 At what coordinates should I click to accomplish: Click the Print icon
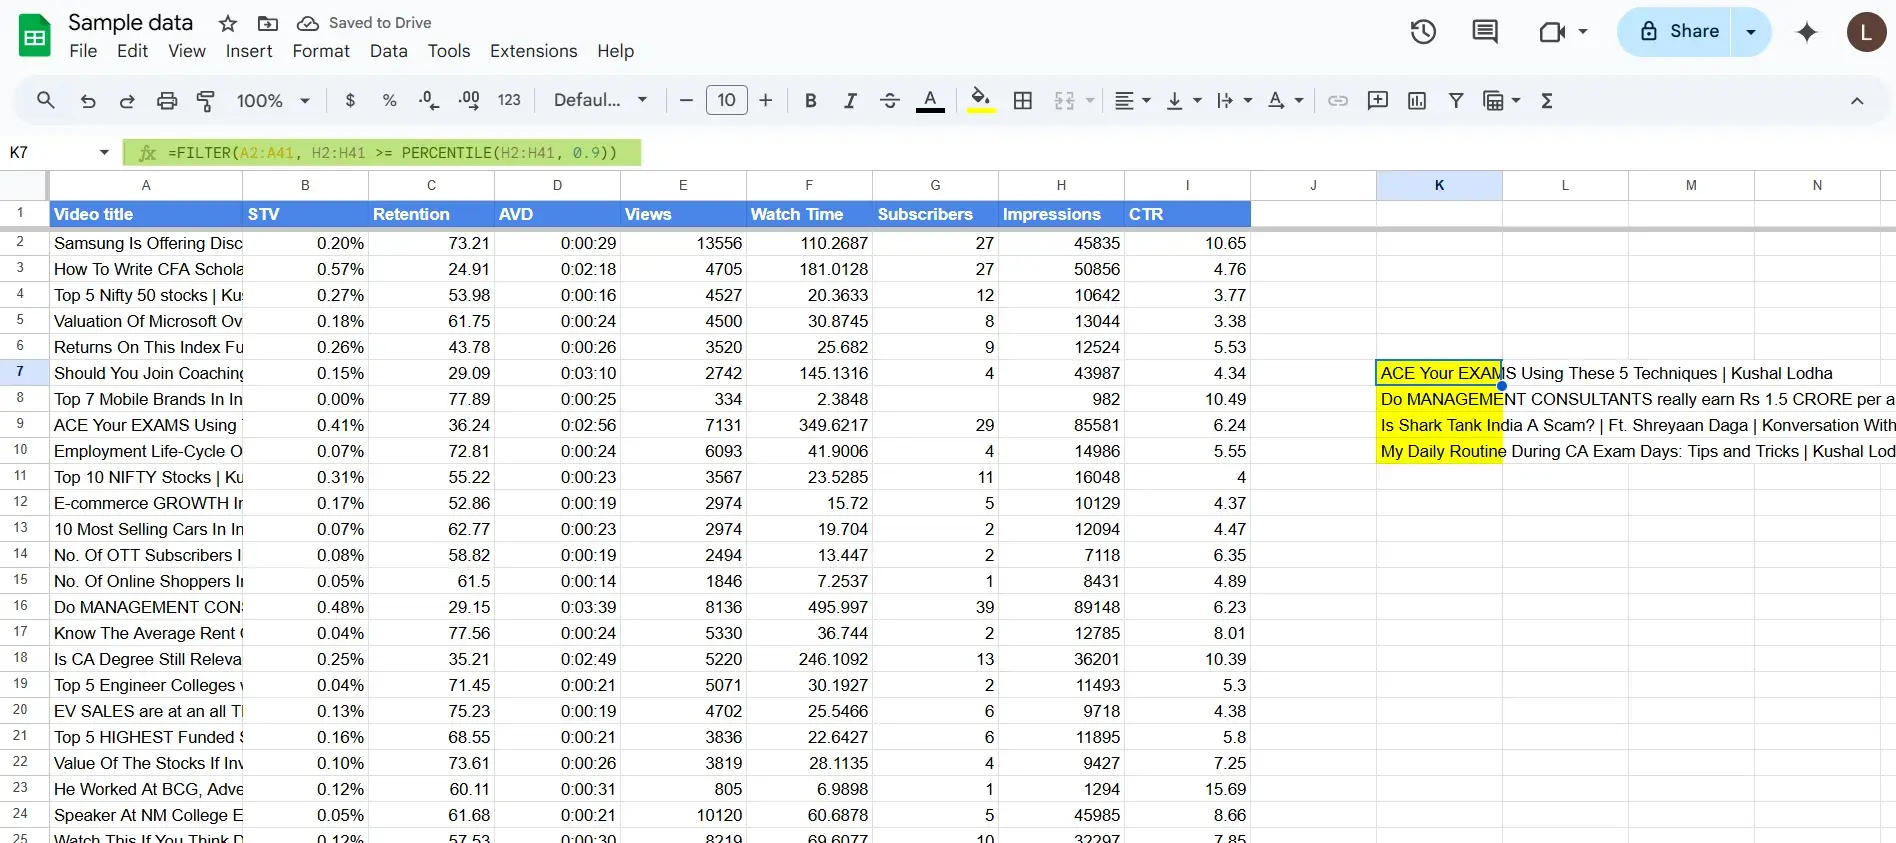[x=167, y=101]
